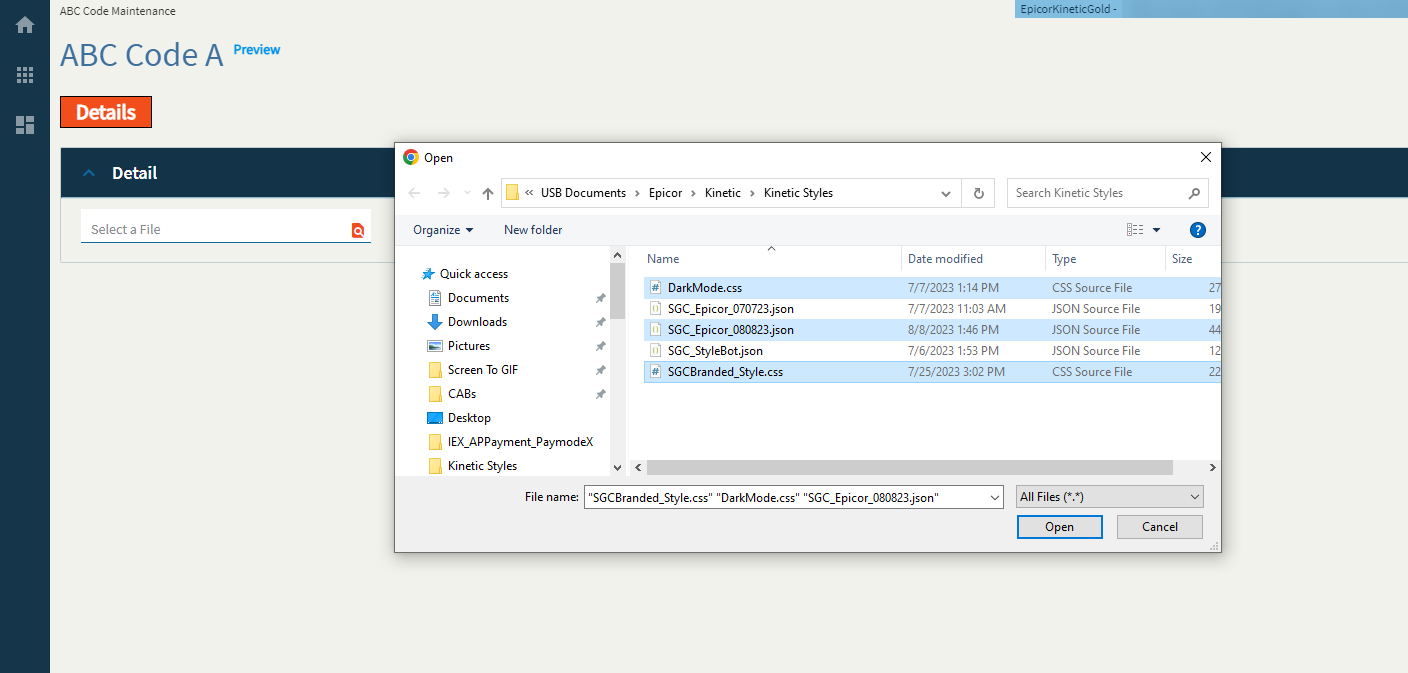Click the Pictures folder icon
The width and height of the screenshot is (1408, 673).
[435, 346]
